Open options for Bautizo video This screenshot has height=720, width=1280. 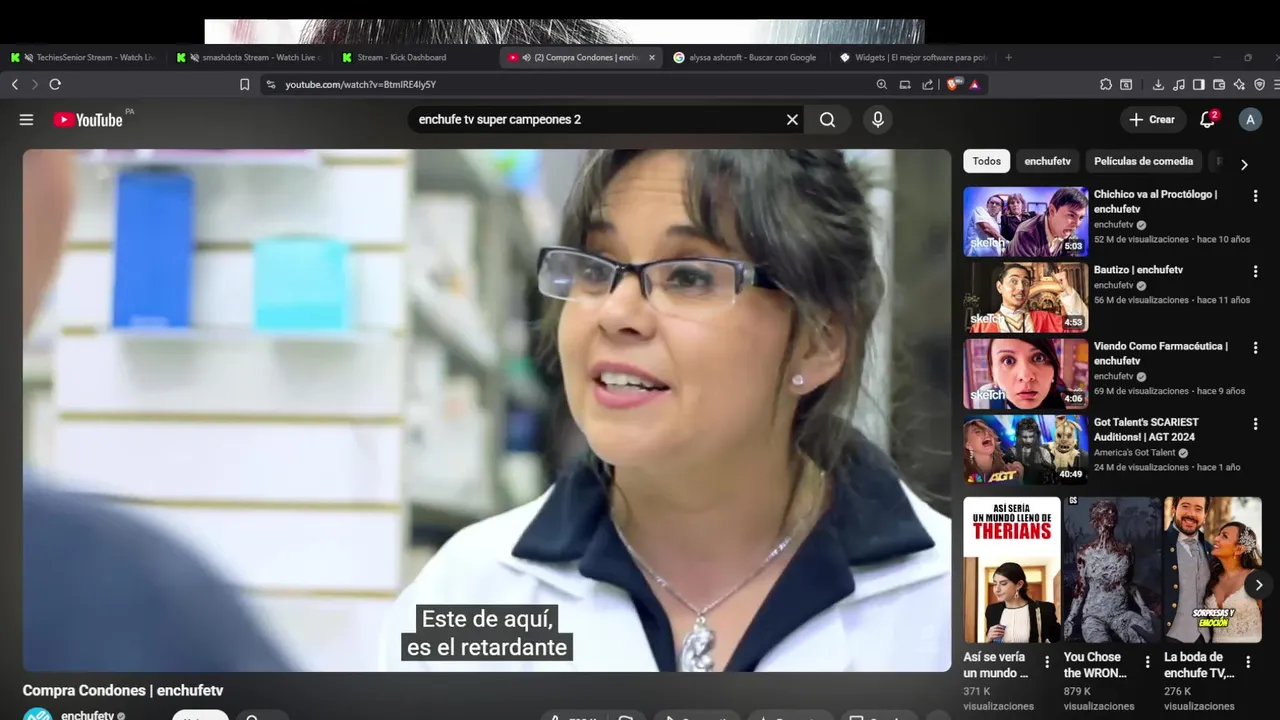tap(1255, 272)
